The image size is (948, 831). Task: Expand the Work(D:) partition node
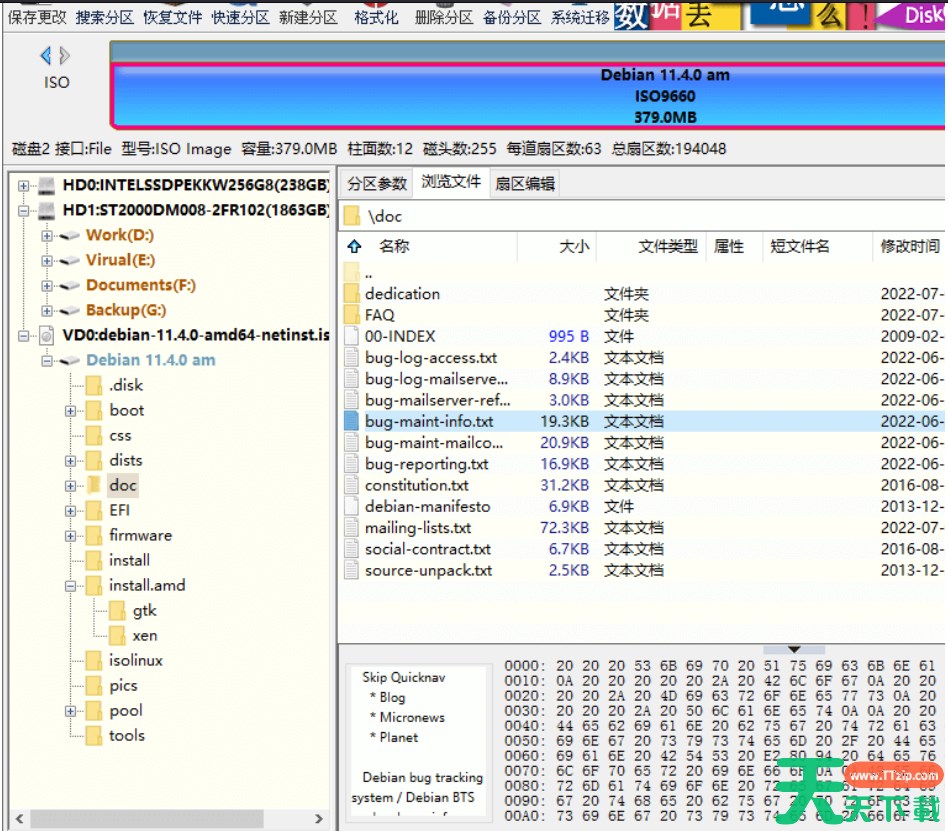point(47,235)
